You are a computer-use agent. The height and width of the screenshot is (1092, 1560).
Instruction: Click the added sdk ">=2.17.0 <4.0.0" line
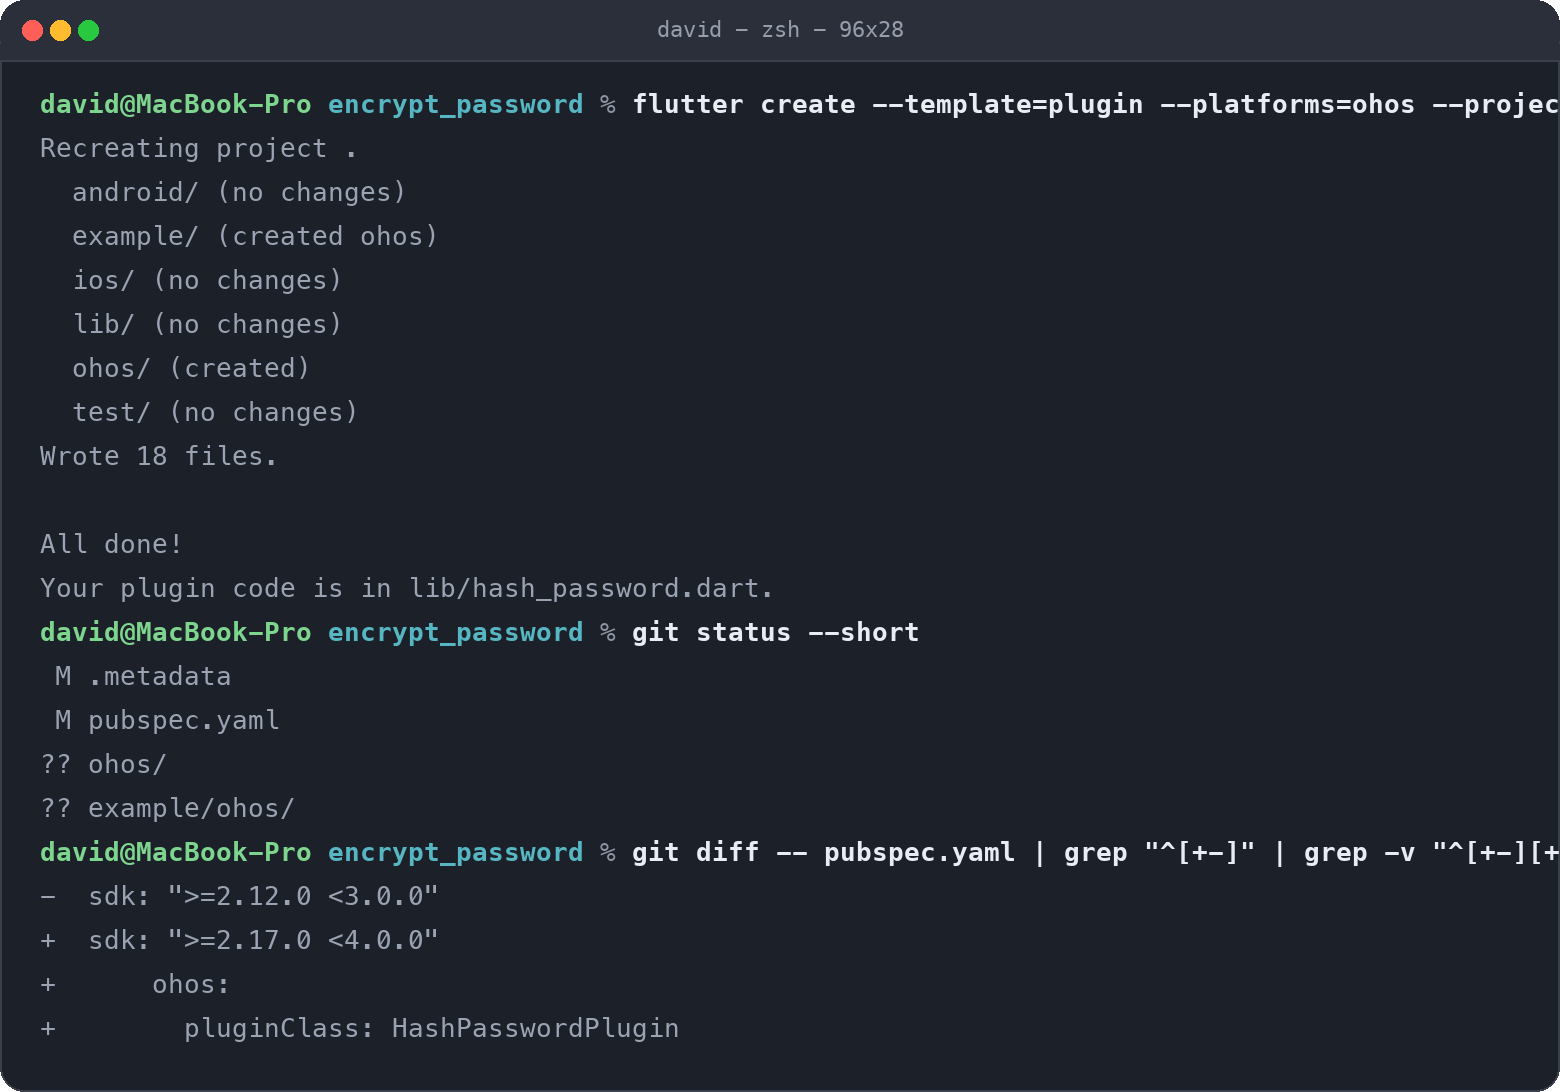(x=239, y=940)
